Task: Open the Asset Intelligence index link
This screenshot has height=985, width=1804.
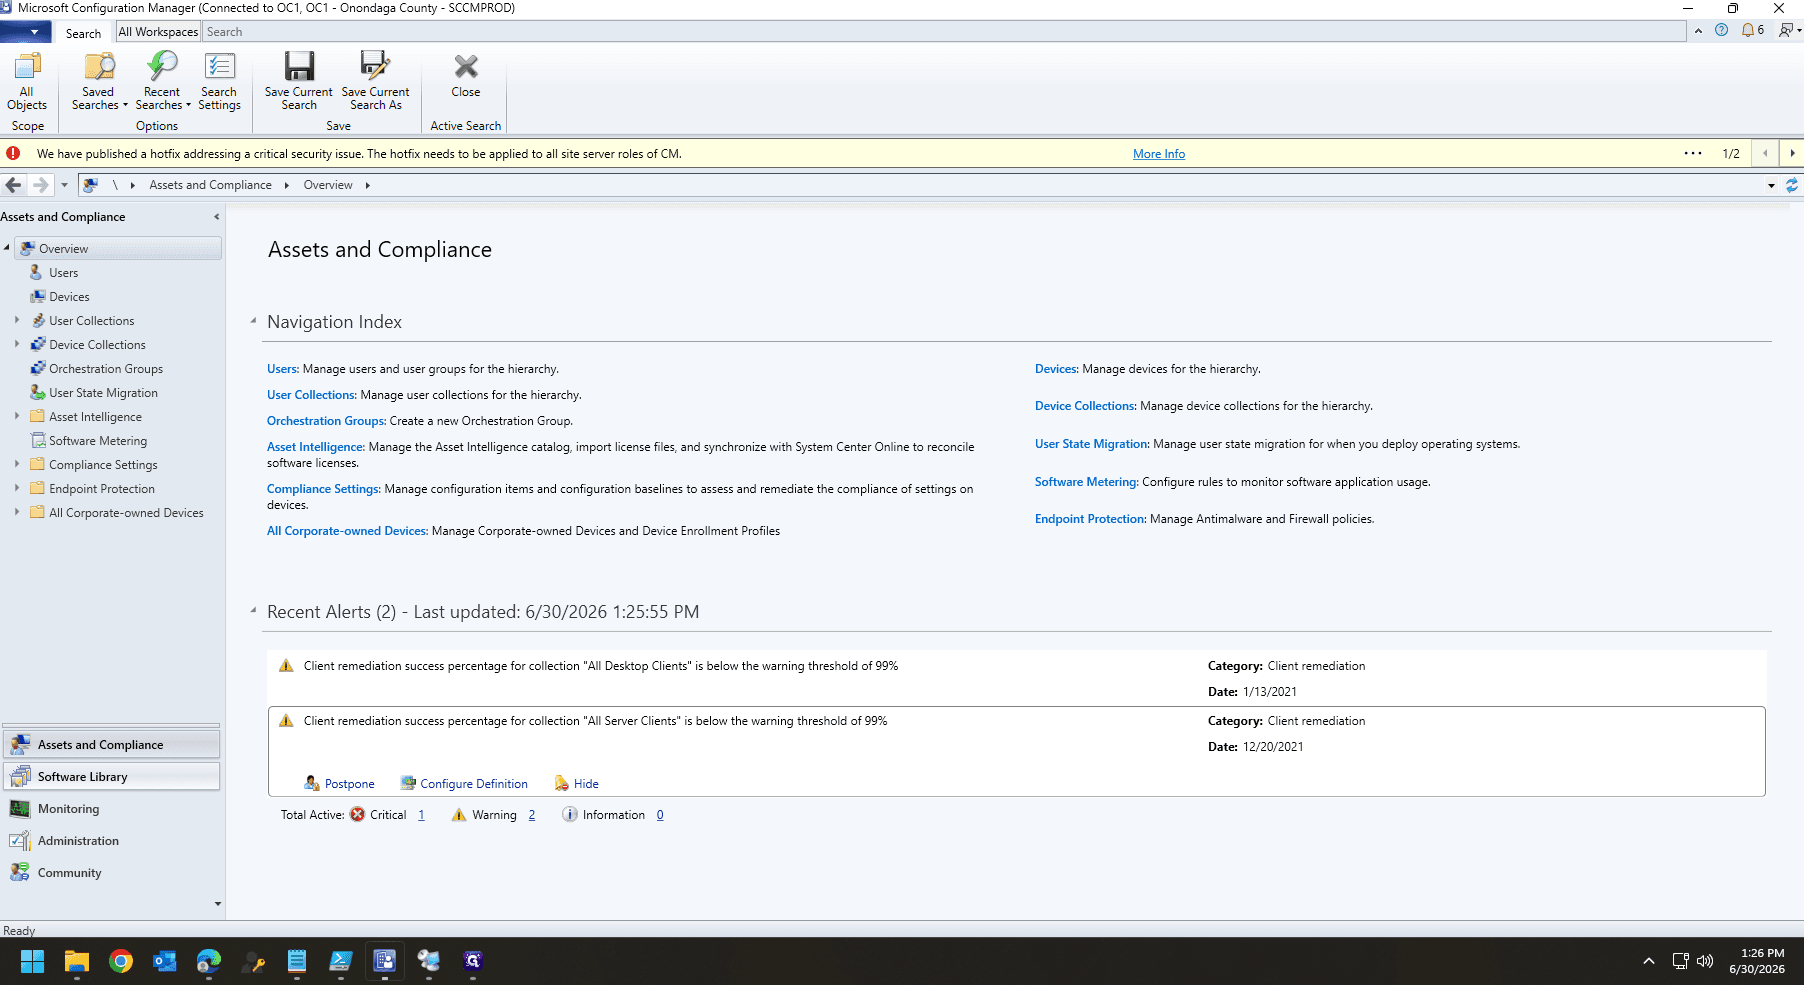Action: (315, 447)
